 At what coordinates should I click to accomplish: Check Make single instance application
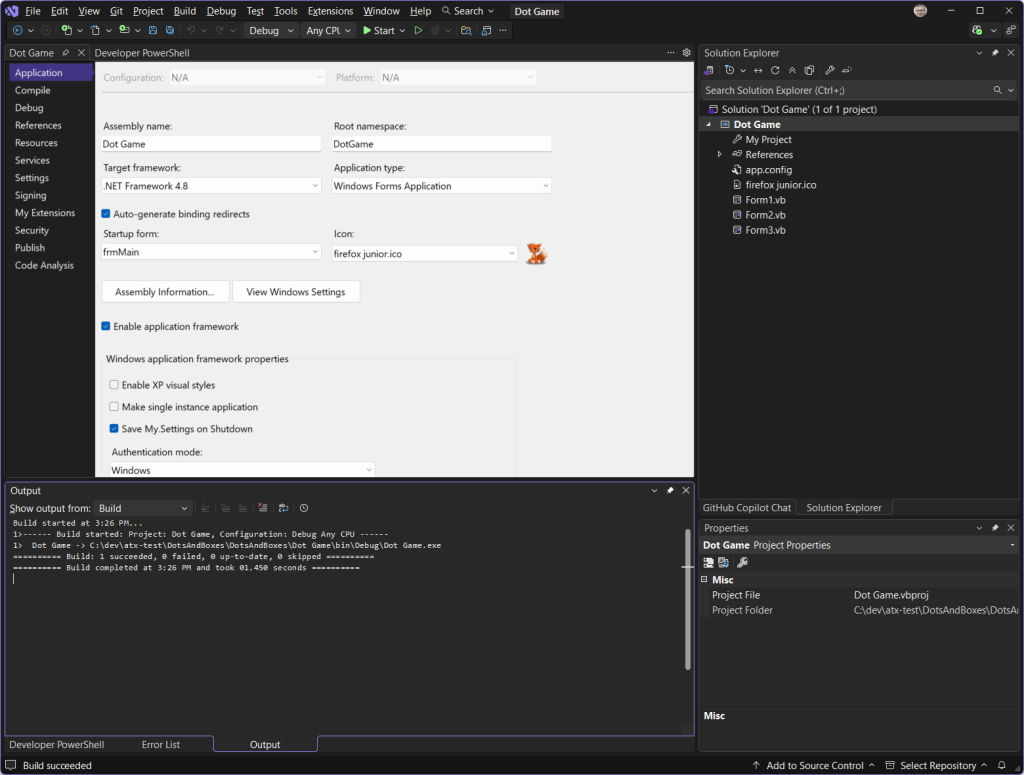click(x=113, y=406)
